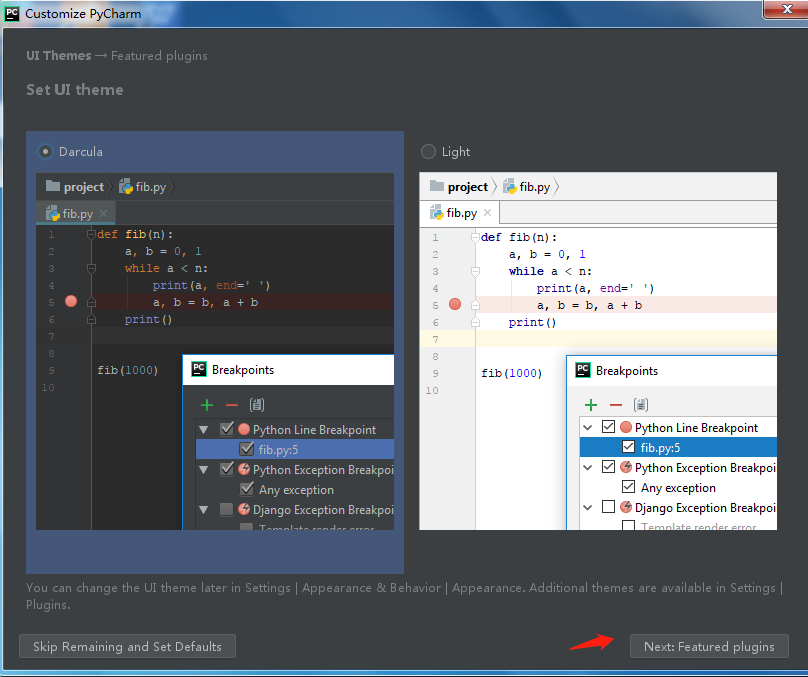Click Skip Remaining and Set Defaults

tap(127, 646)
